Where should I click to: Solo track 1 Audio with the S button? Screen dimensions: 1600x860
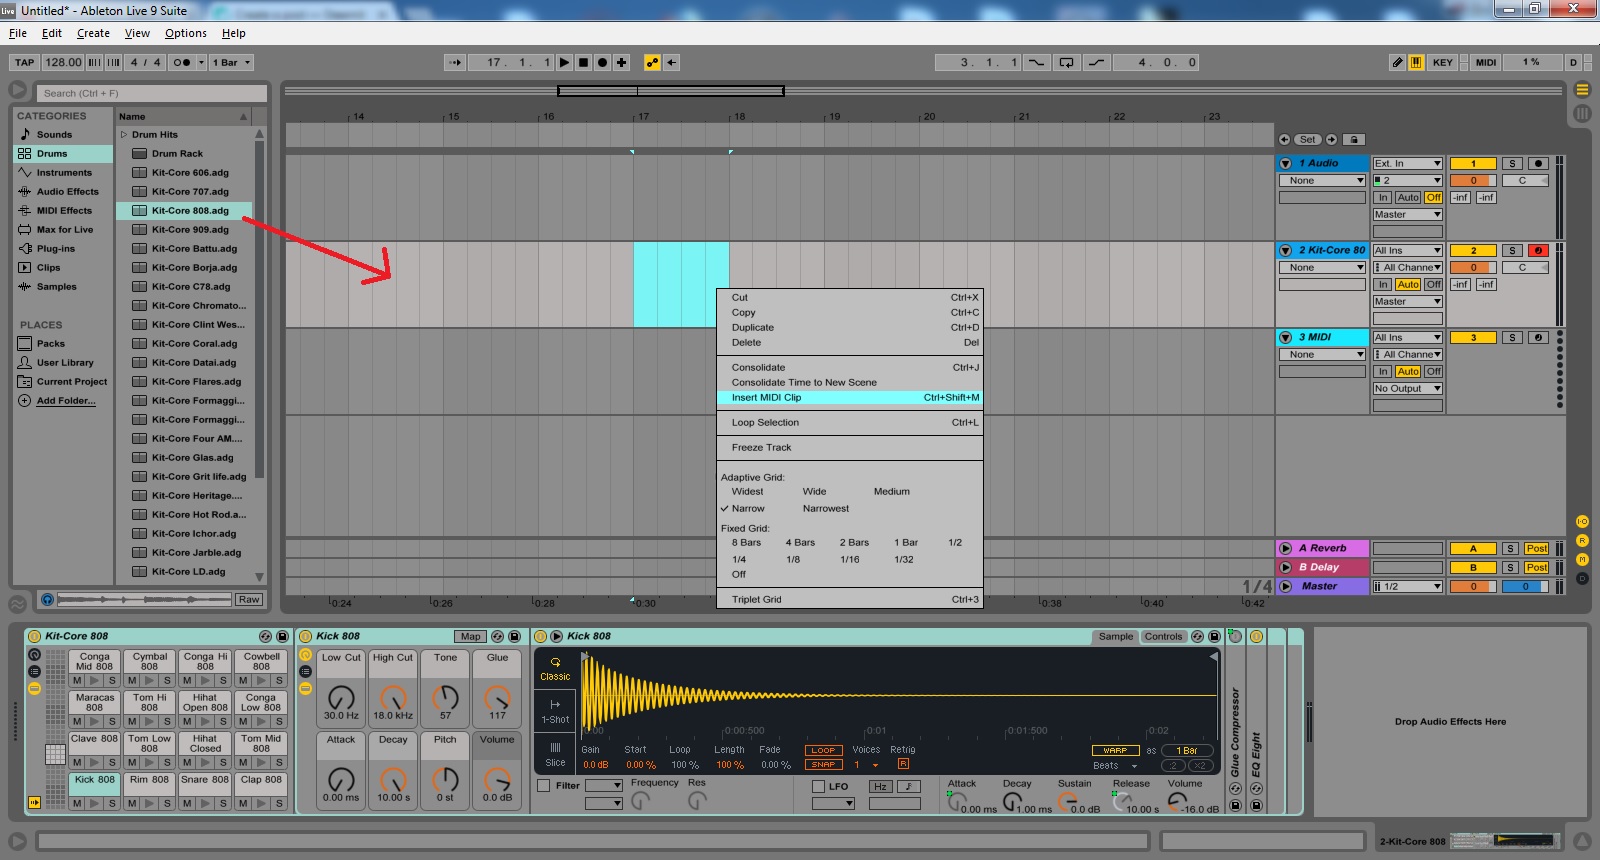(1512, 163)
